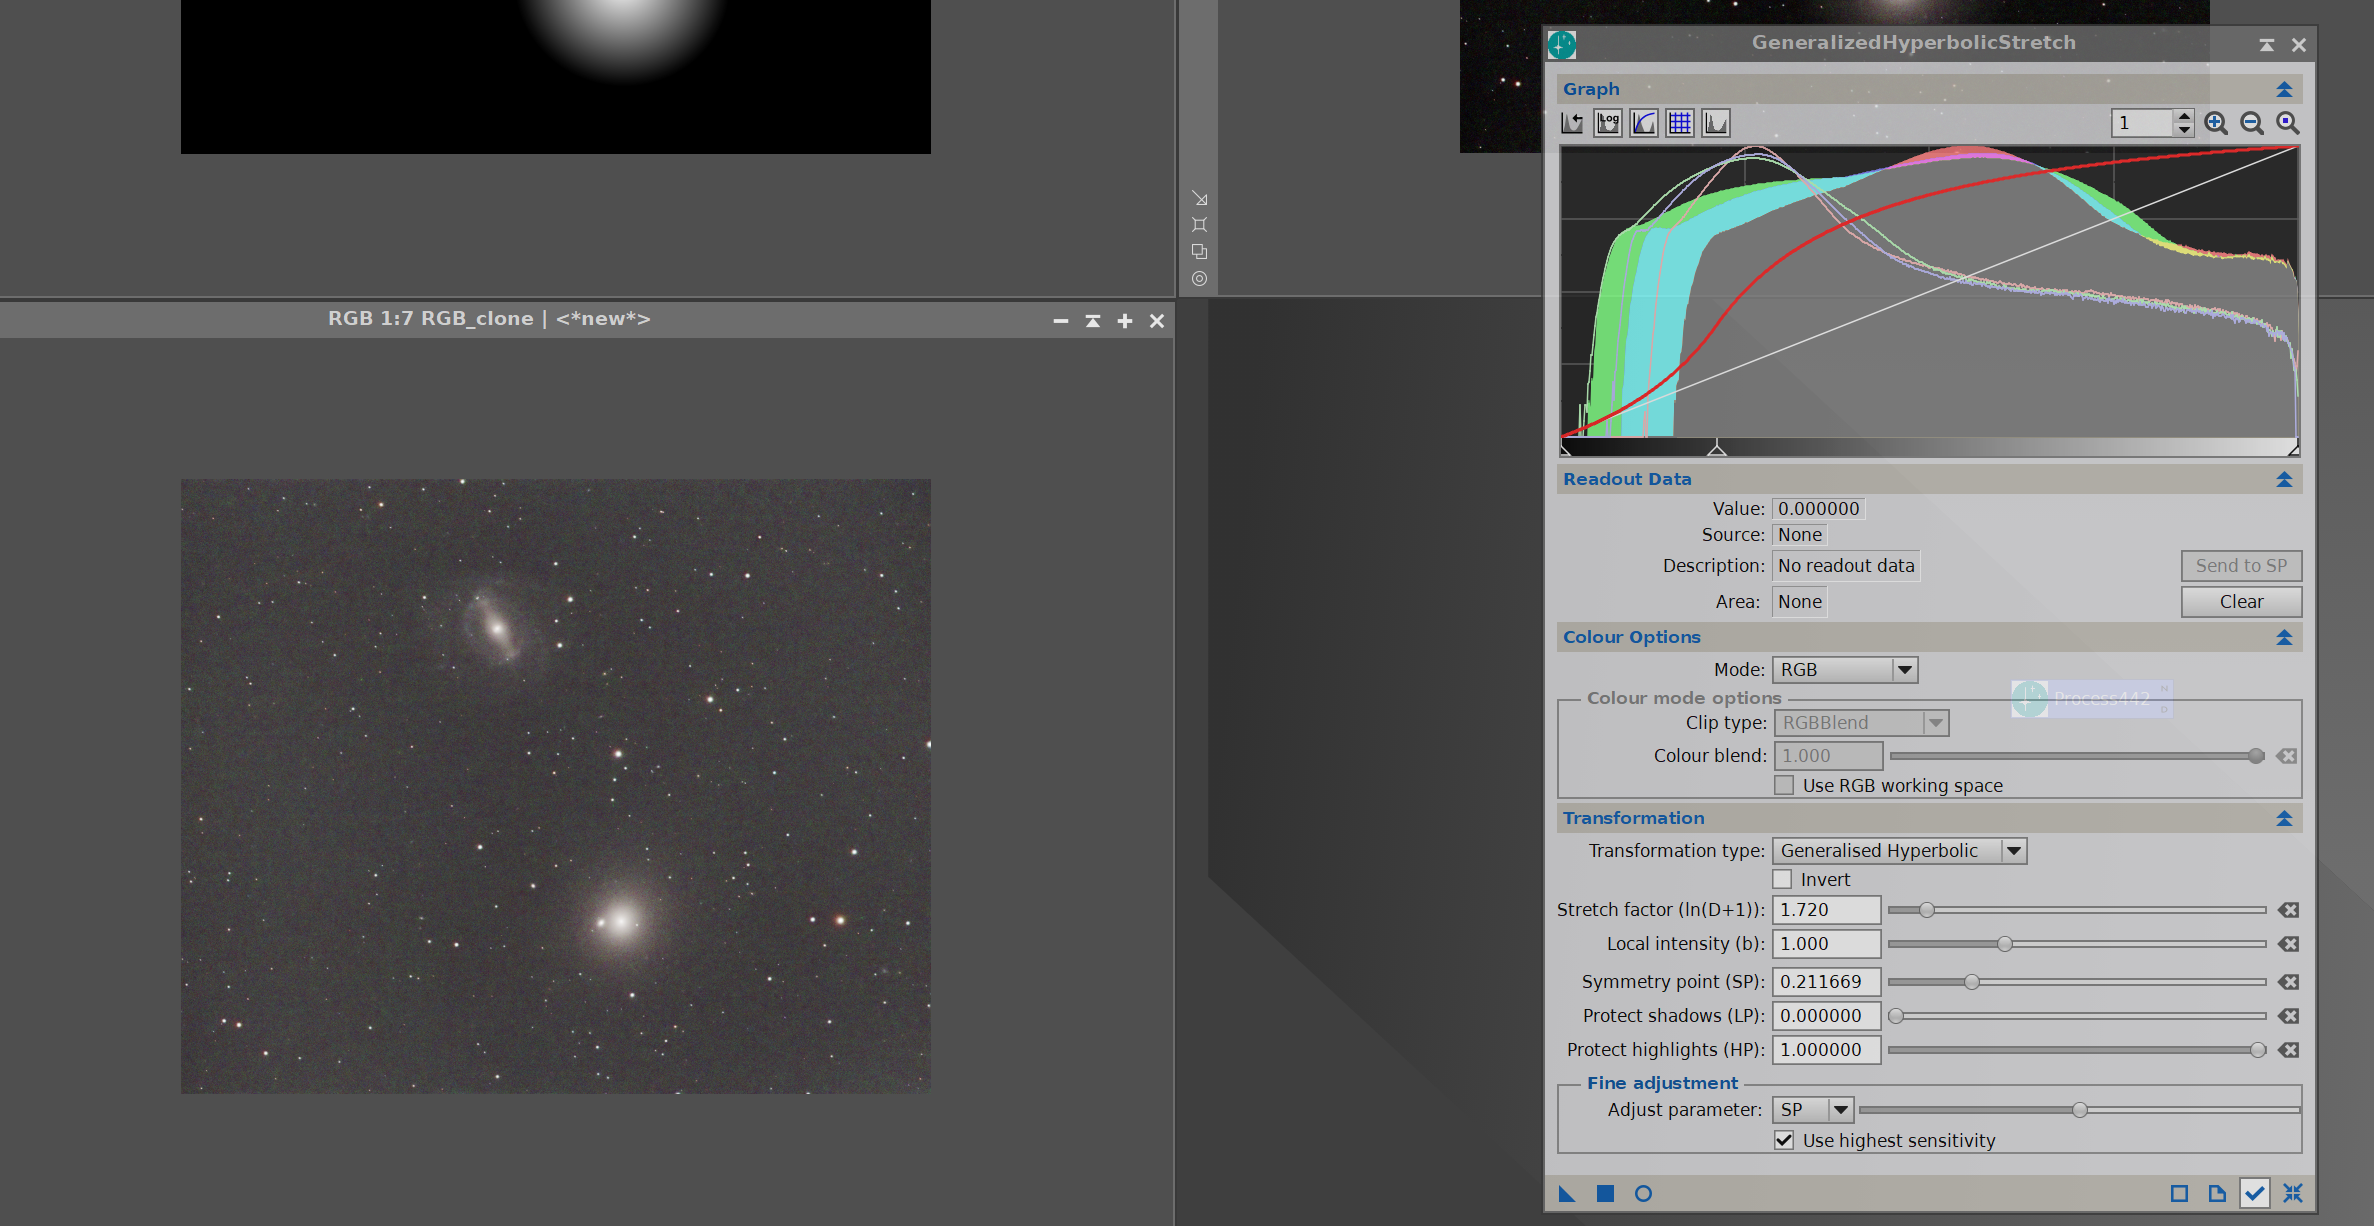The height and width of the screenshot is (1226, 2374).
Task: Toggle the grid display icon in Graph toolbar
Action: tap(1680, 123)
